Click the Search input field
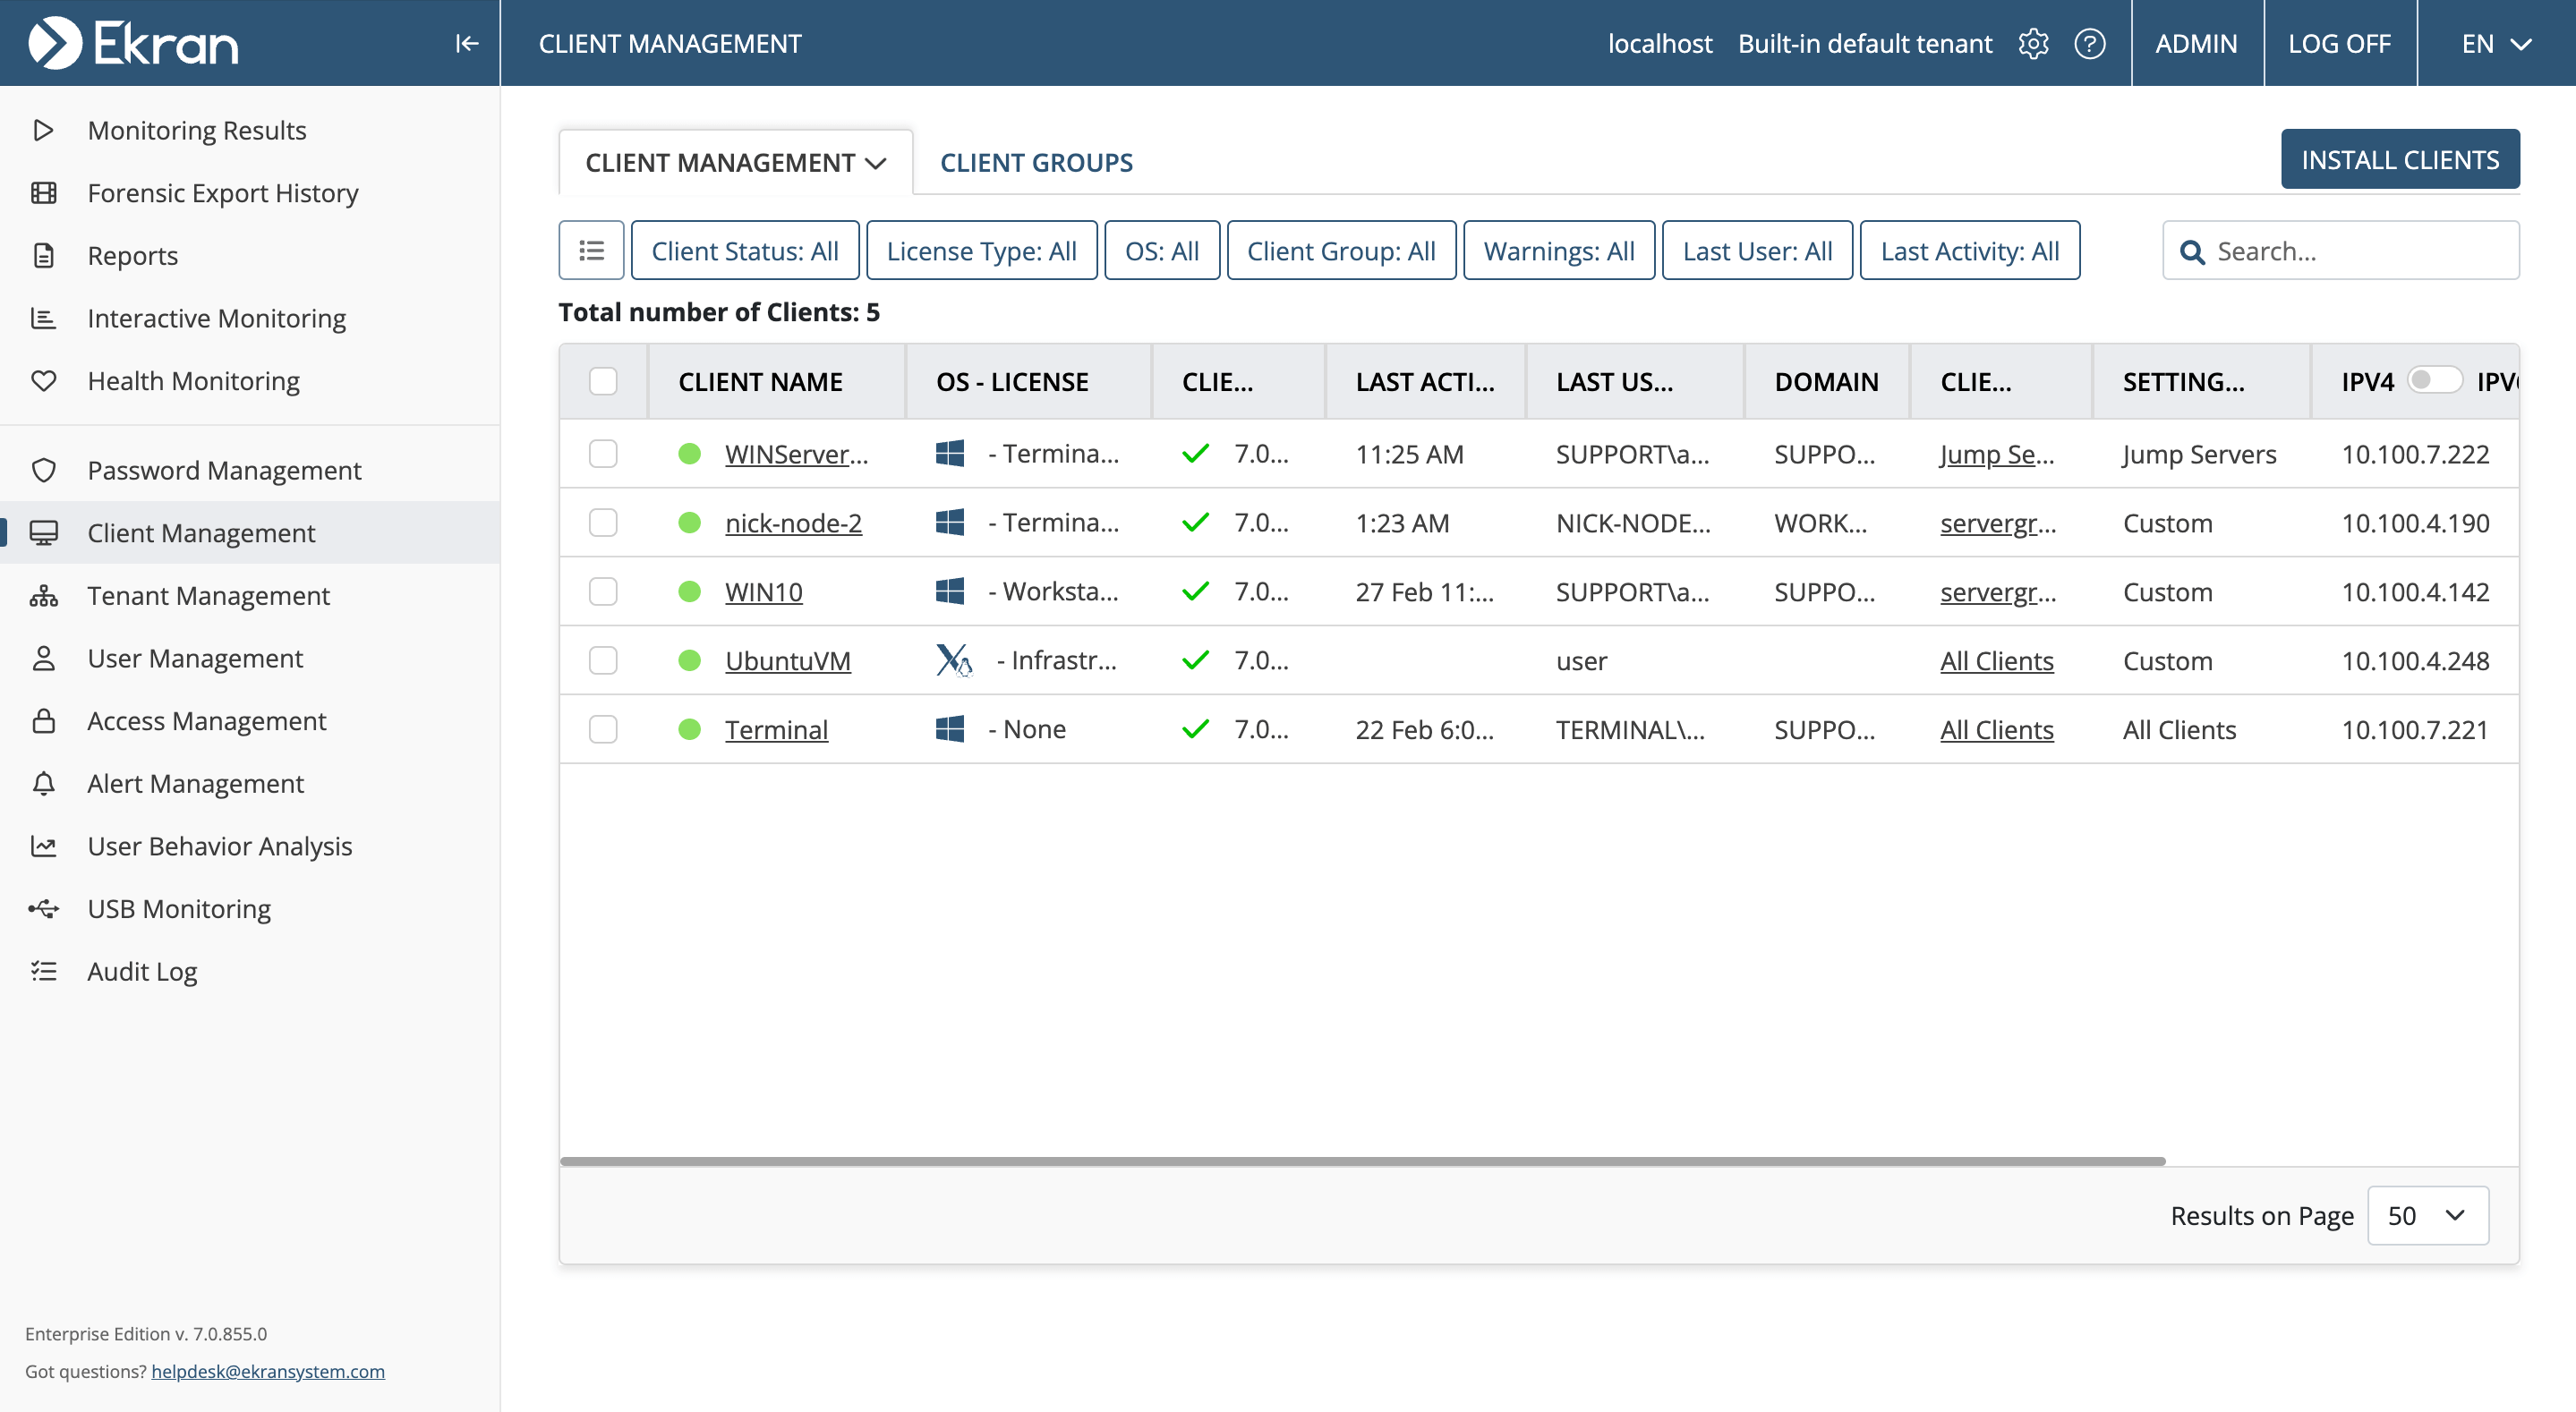Viewport: 2576px width, 1412px height. click(x=2340, y=250)
